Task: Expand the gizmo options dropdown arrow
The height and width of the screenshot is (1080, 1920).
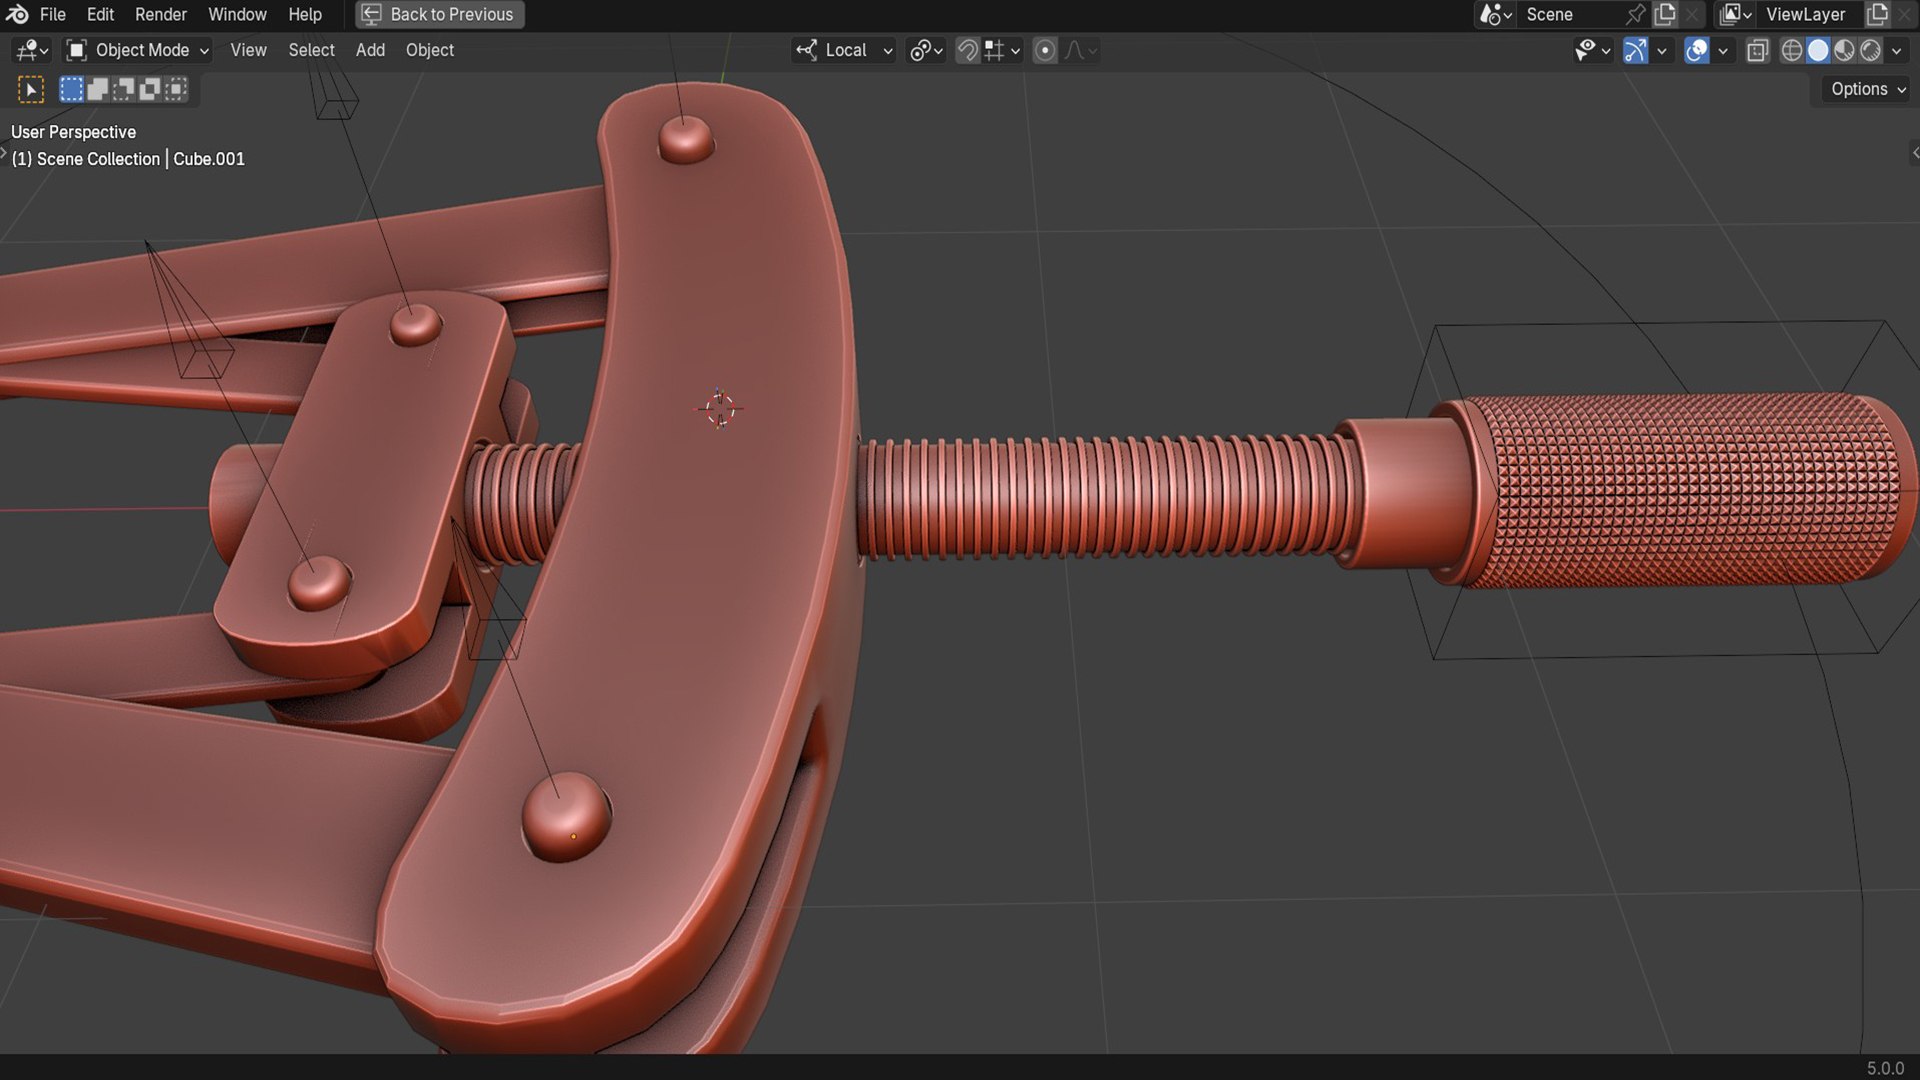Action: 1662,50
